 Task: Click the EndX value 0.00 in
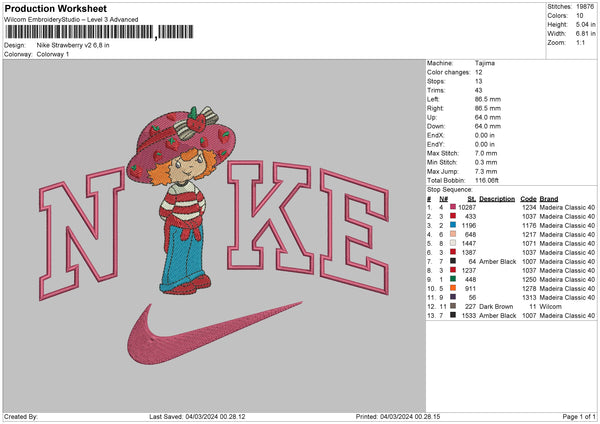pos(484,135)
